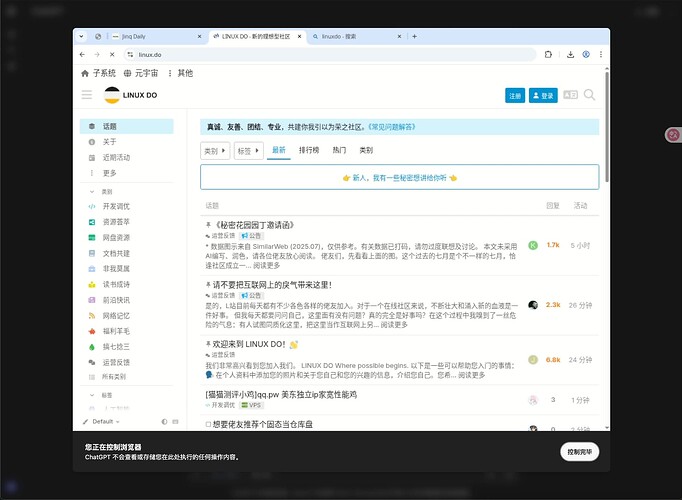Open the tab search dropdown arrow
Image resolution: width=682 pixels, height=500 pixels.
[x=81, y=37]
